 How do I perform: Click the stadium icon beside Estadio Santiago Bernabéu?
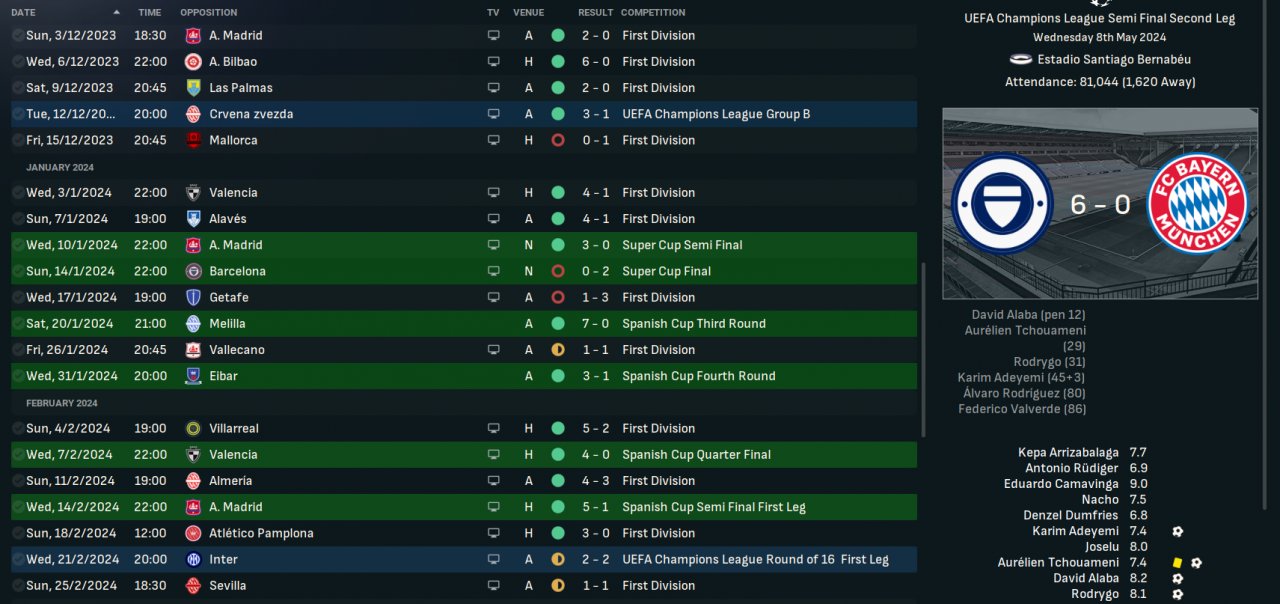click(1021, 60)
